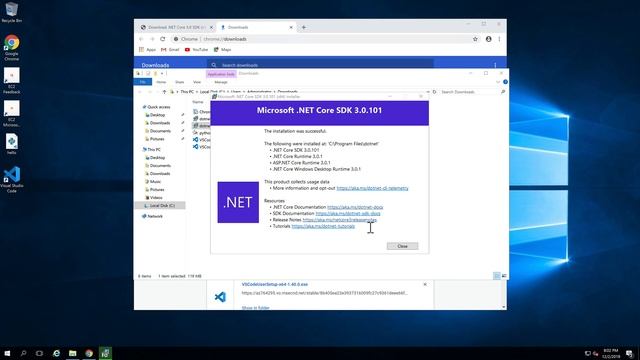This screenshot has height=360, width=640.
Task: Close the Download .NET Core Chrome tab
Action: tap(211, 27)
